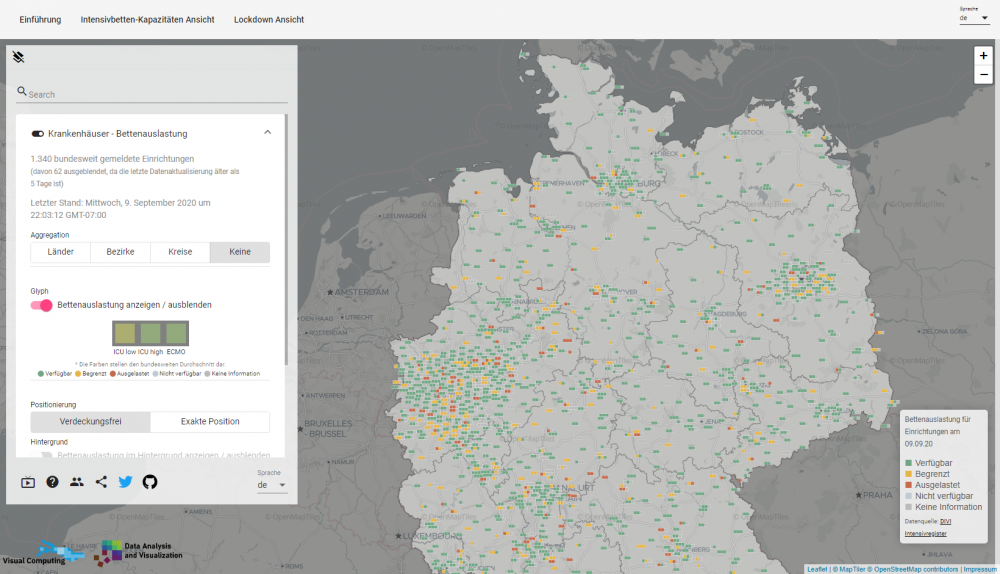Collapse the Krankenhäuser - Bettenauslastung section
Viewport: 1000px width, 574px height.
(x=267, y=132)
